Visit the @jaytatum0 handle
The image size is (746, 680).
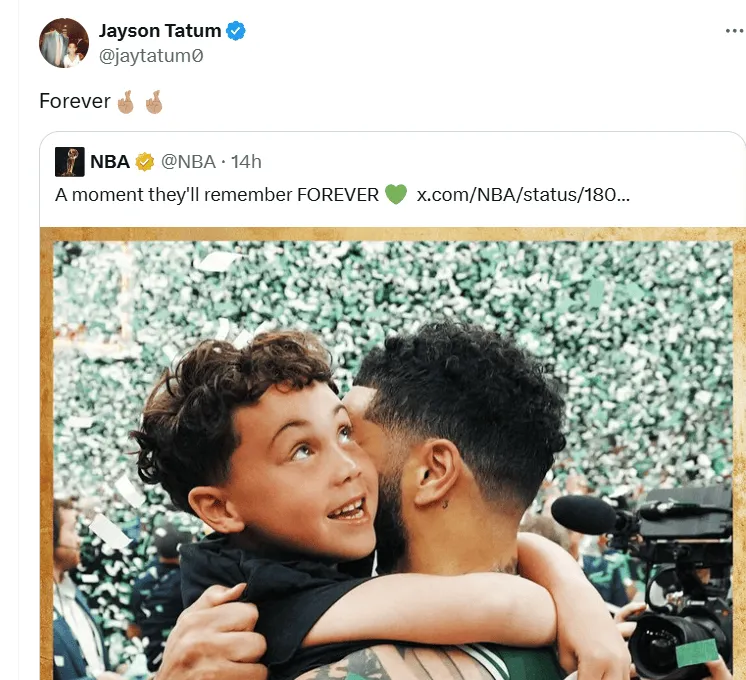click(x=151, y=57)
